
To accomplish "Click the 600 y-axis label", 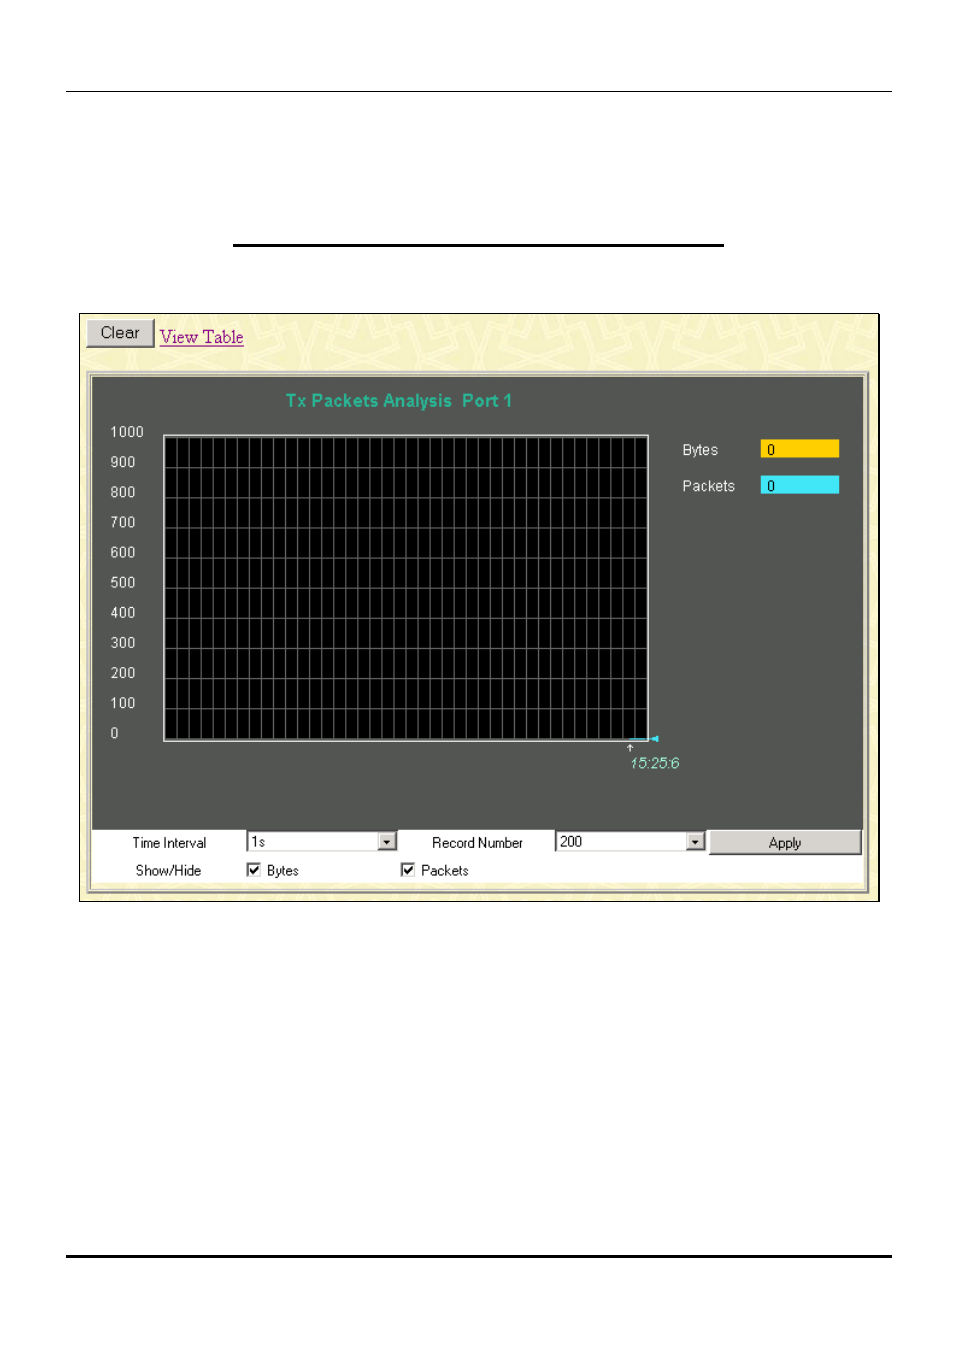I will 123,552.
